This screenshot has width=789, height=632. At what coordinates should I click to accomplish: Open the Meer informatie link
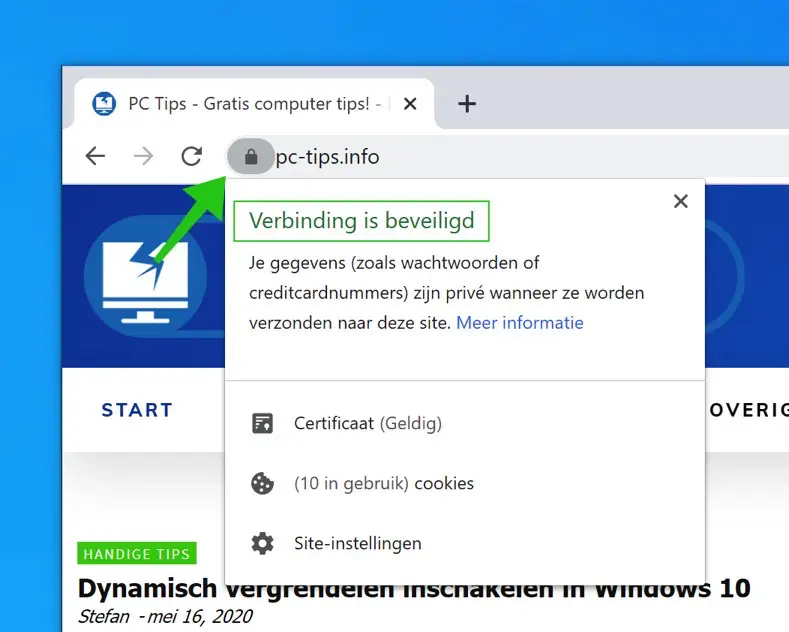[520, 323]
